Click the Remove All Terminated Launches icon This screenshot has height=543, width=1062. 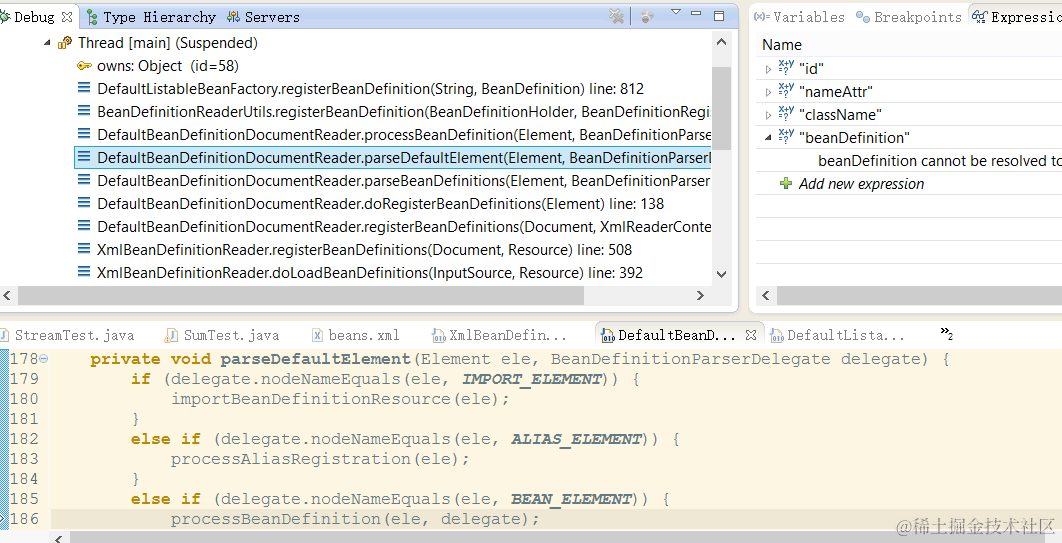click(x=616, y=16)
